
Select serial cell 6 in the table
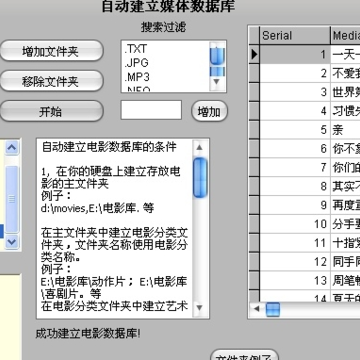tap(295, 149)
